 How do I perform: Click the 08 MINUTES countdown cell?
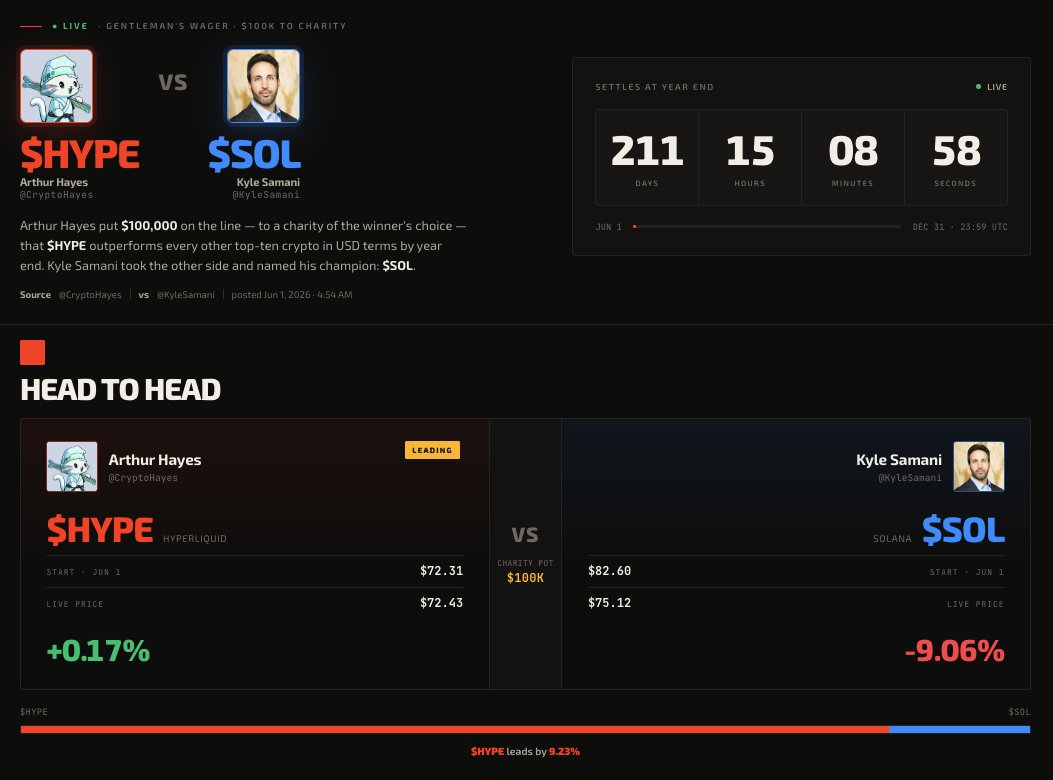click(x=853, y=157)
